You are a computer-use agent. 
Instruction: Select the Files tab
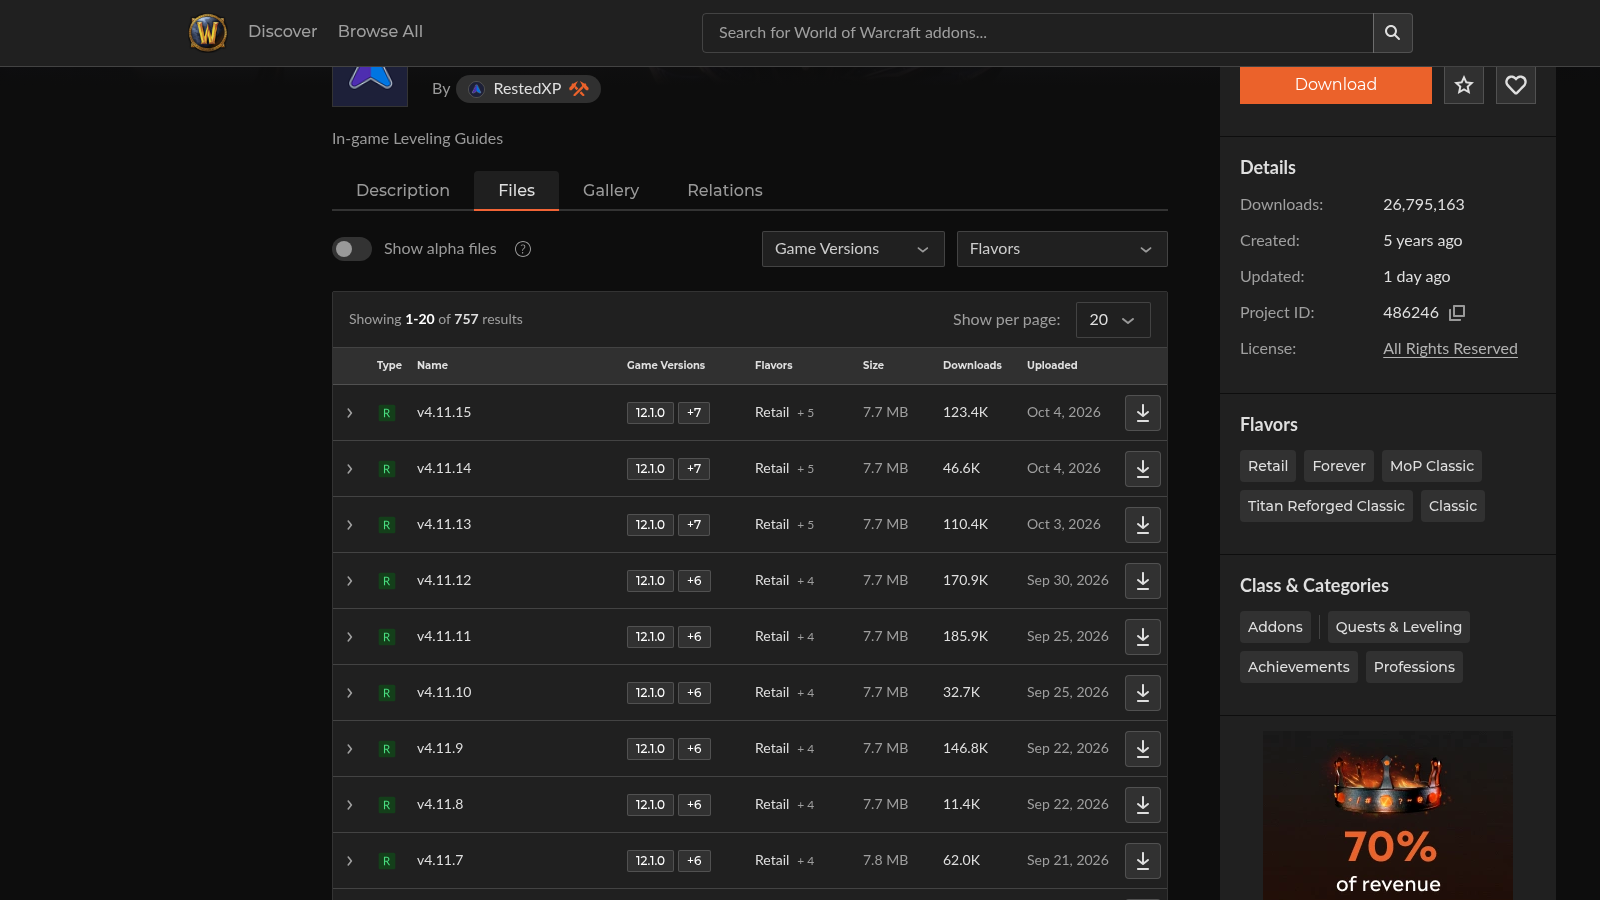coord(516,191)
